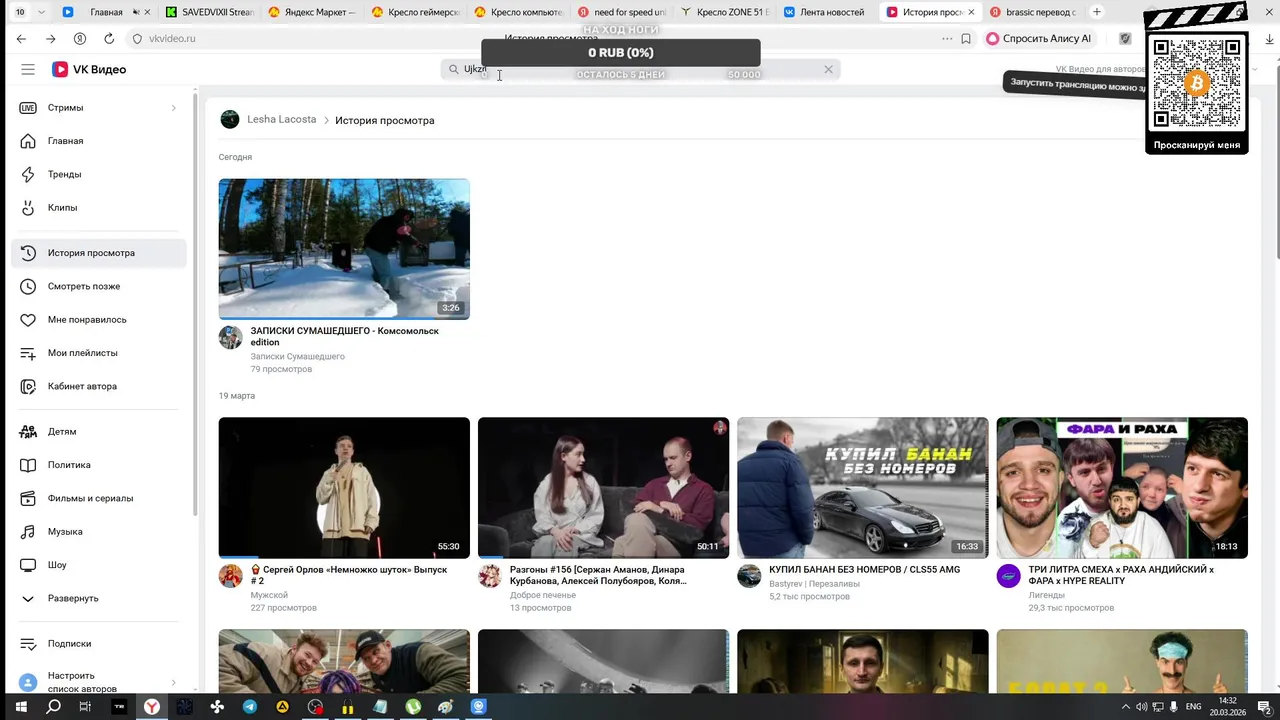Clear search text with X icon

coord(828,69)
